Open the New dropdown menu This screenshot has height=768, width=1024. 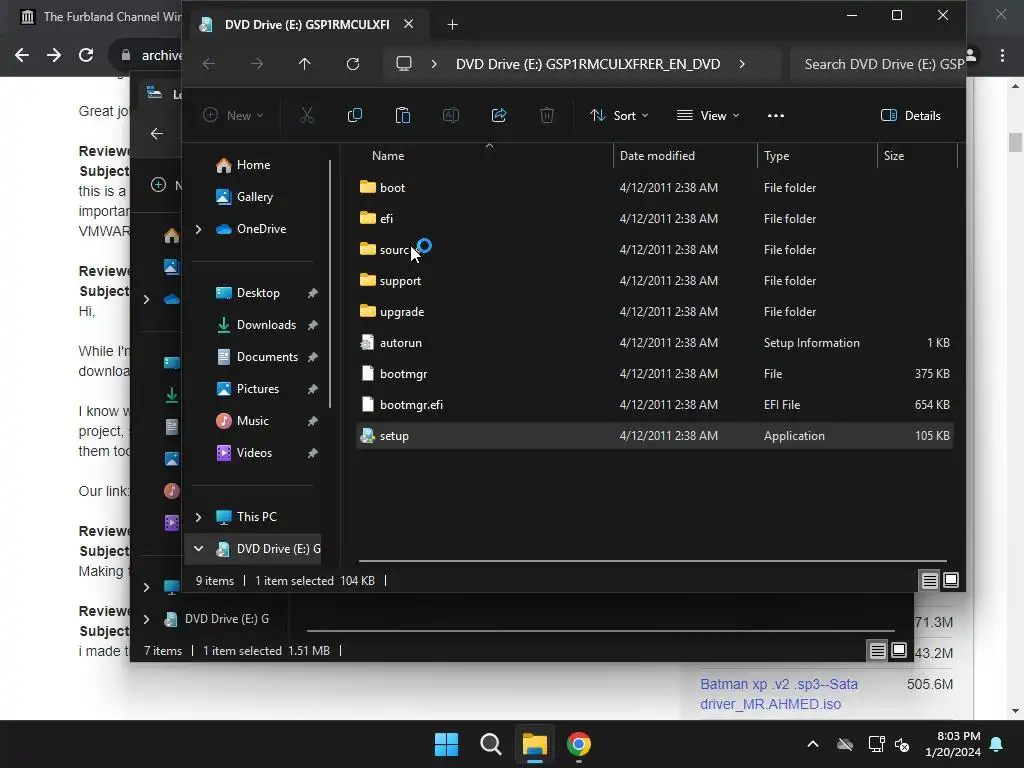point(233,116)
